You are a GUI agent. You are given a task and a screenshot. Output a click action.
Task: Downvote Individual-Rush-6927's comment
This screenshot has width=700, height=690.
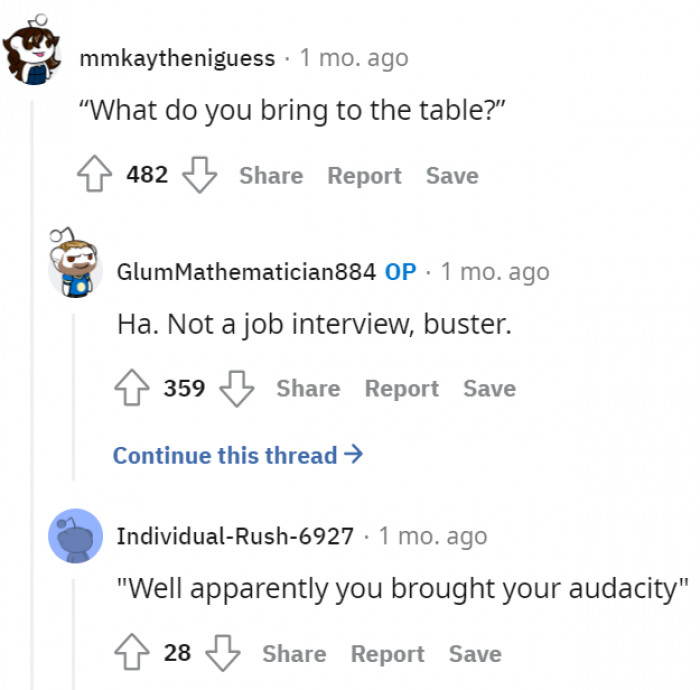(222, 654)
